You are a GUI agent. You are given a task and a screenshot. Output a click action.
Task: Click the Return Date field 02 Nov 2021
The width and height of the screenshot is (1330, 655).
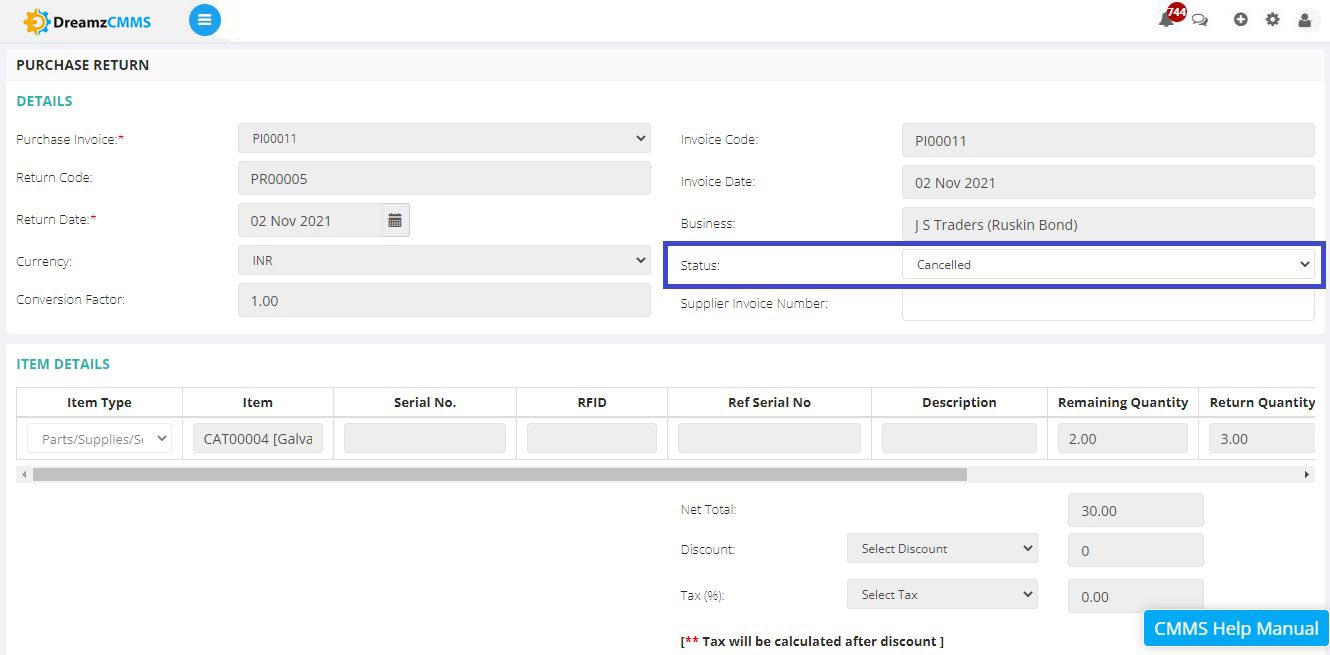coord(310,220)
